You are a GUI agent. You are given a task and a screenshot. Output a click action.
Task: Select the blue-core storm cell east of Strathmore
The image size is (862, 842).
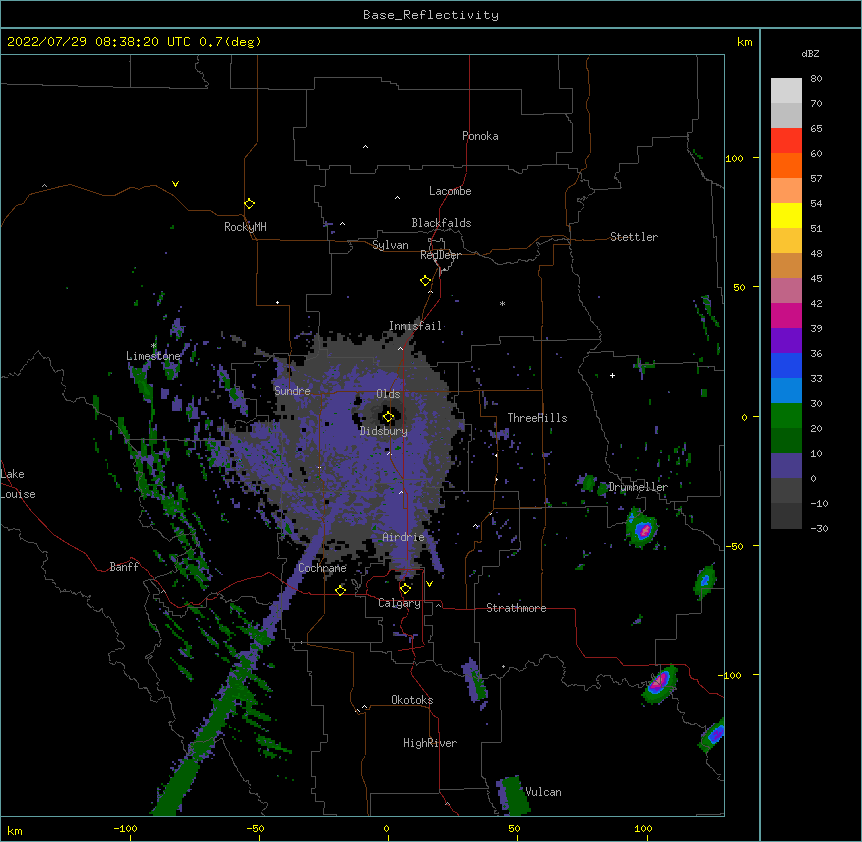pos(705,580)
